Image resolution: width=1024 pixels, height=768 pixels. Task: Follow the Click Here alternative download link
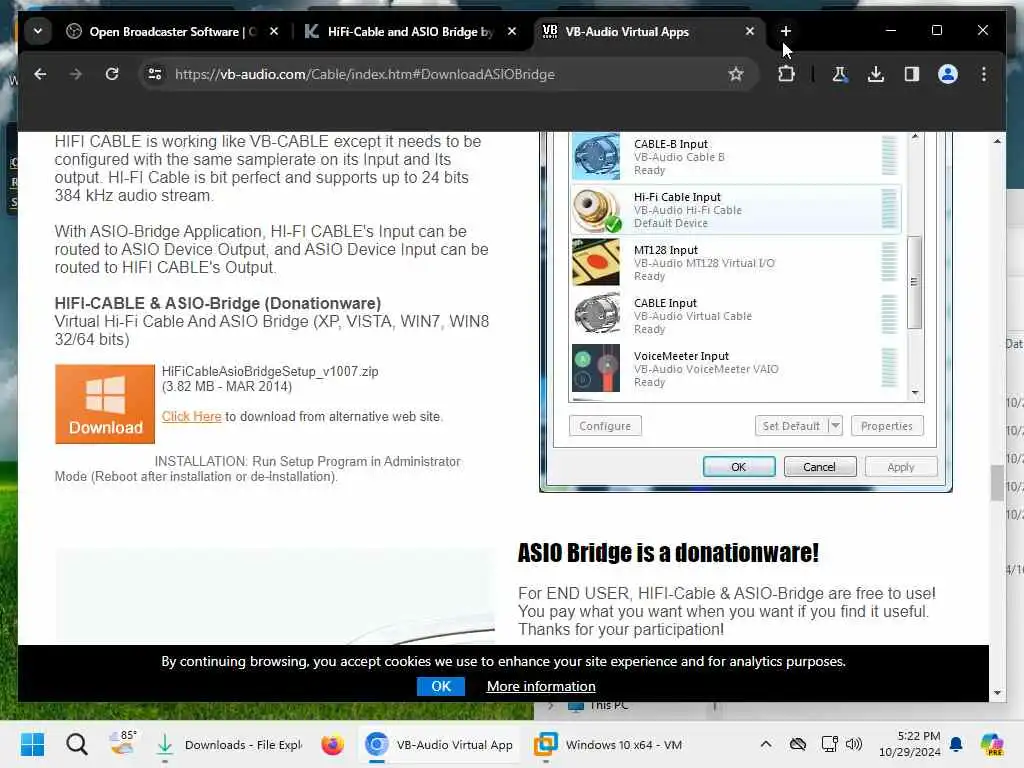coord(191,417)
